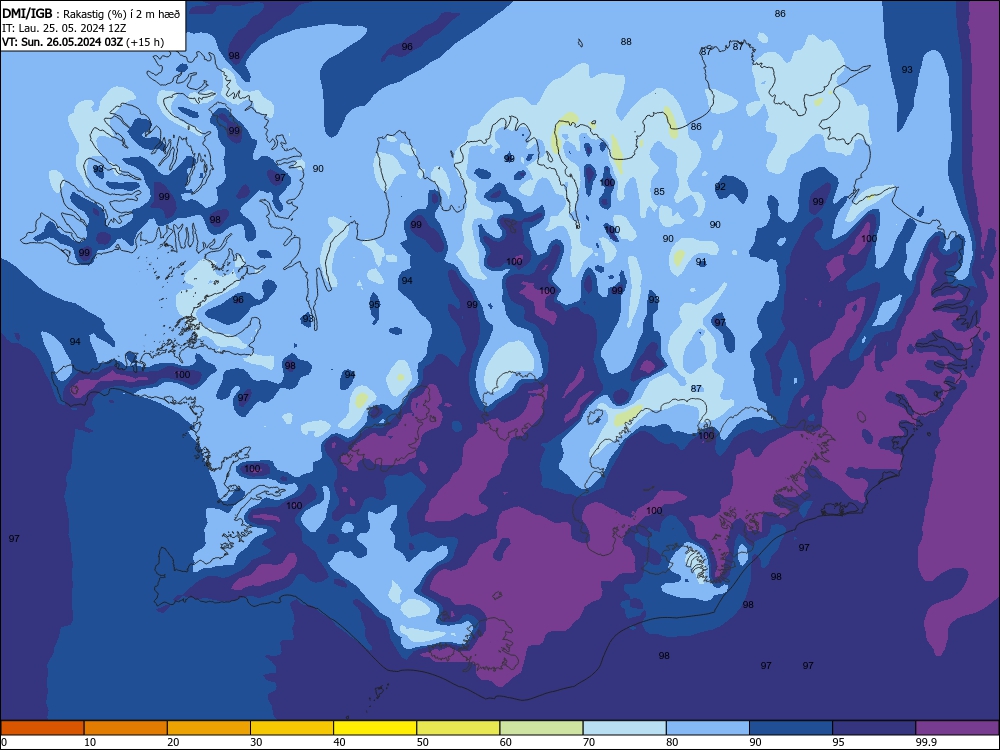Click the 'Rakastig (%) í 2 m hæð' label

(x=121, y=14)
